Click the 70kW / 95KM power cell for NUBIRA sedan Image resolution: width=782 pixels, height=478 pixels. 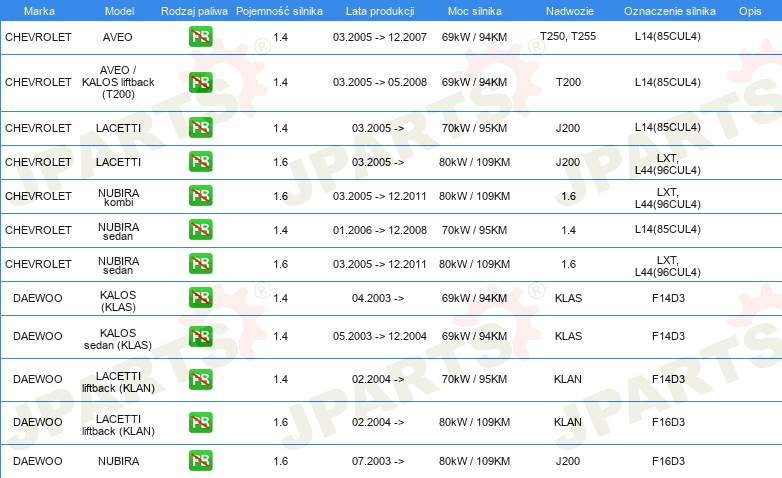(x=474, y=230)
